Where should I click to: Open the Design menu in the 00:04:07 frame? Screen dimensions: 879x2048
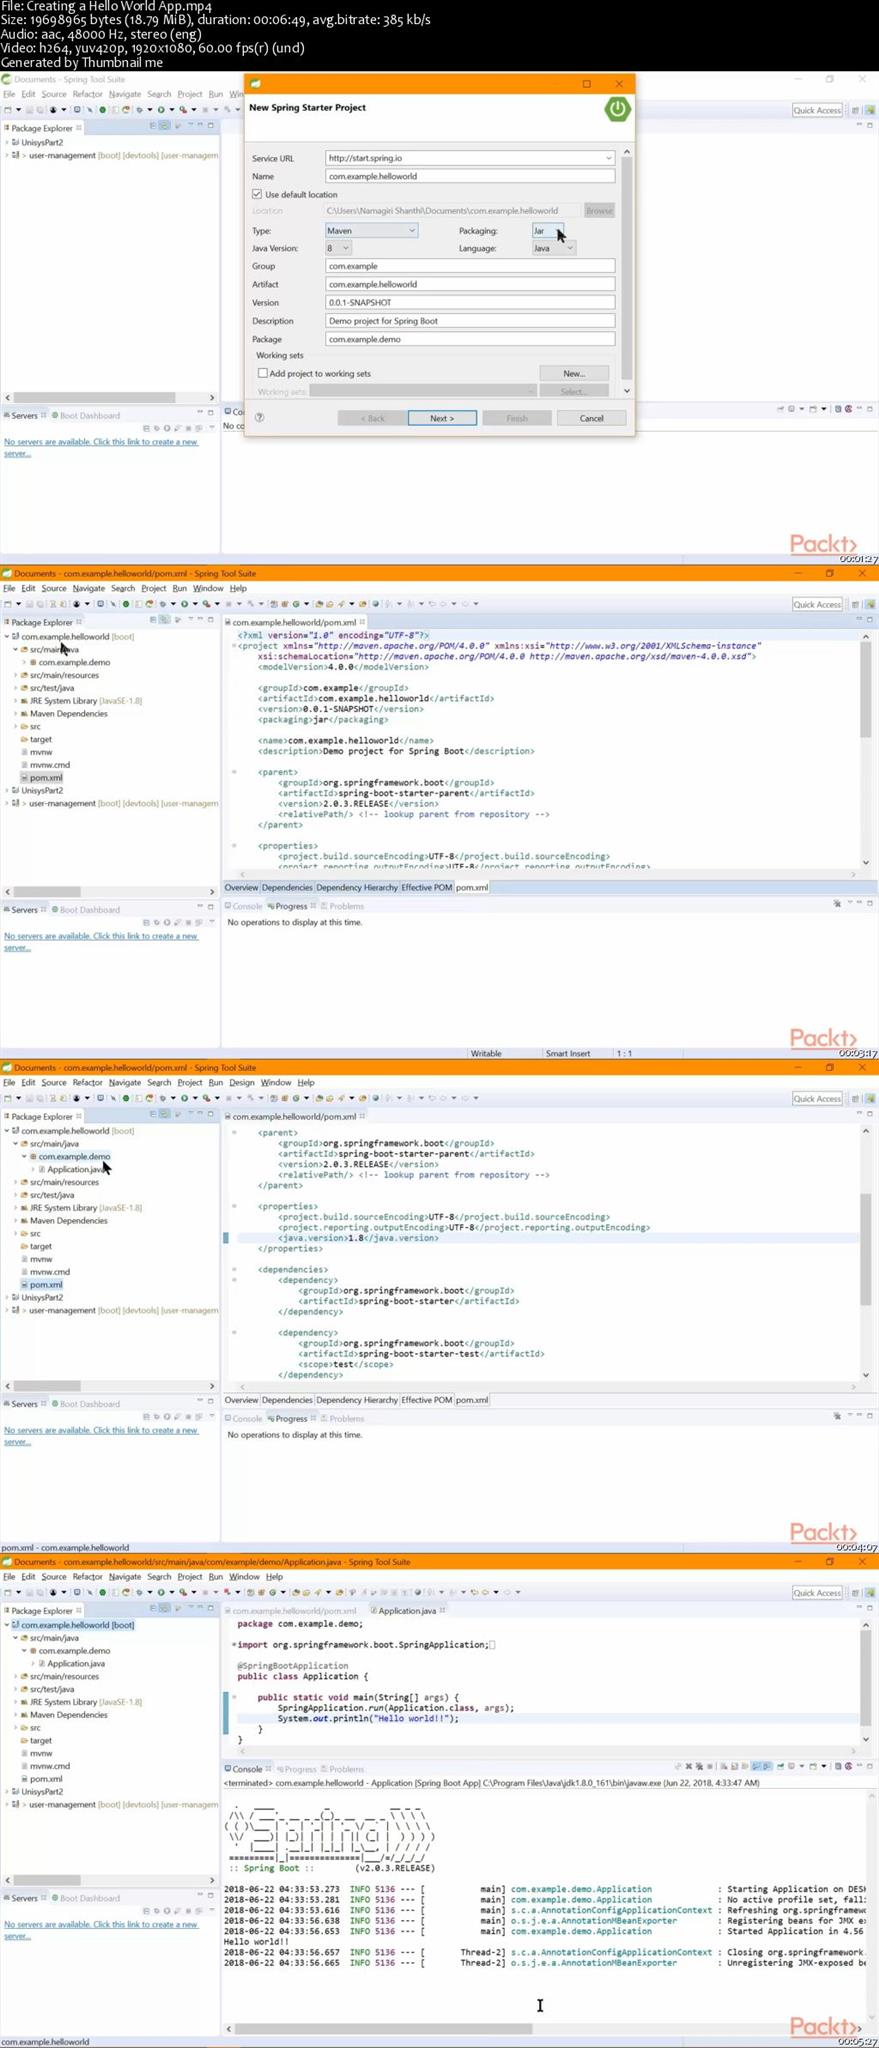[x=242, y=1082]
